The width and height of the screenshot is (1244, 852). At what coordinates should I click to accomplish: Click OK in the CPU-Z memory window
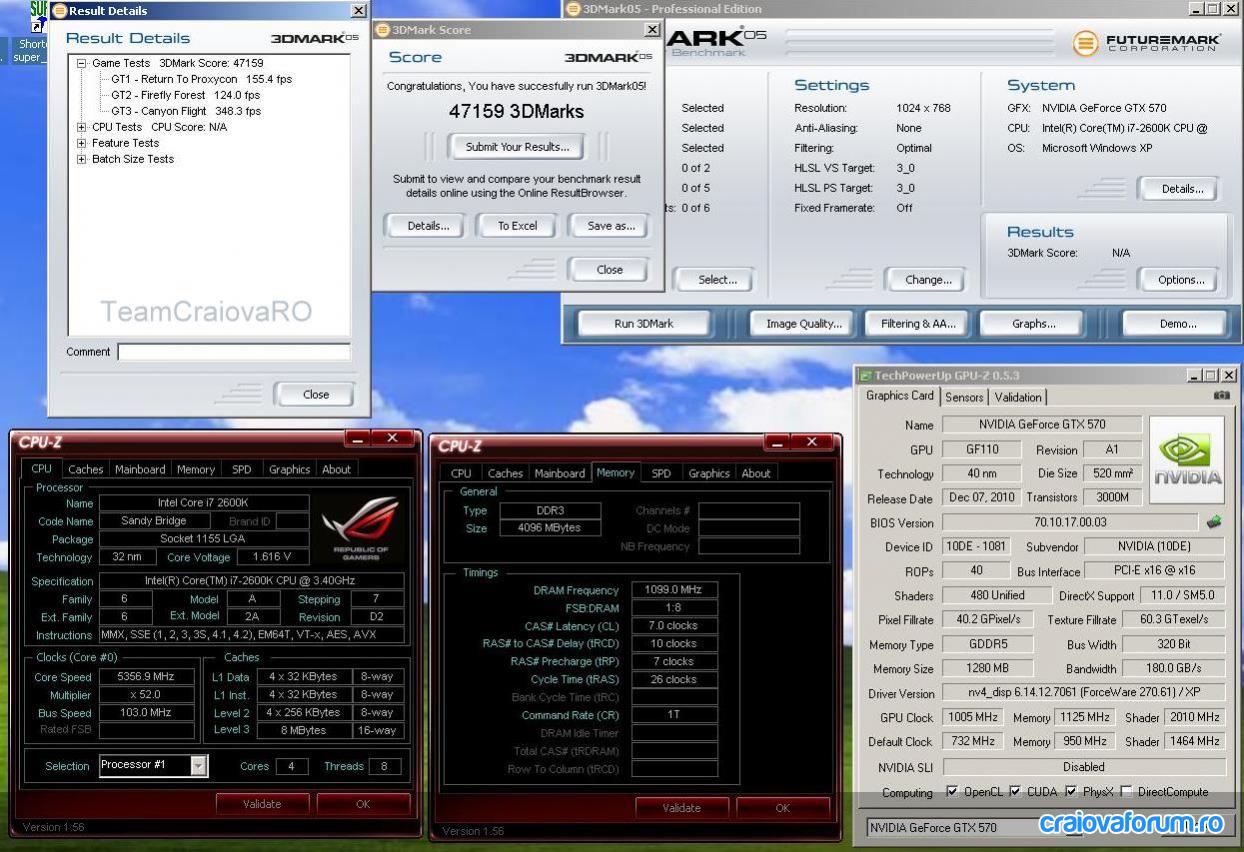(x=782, y=808)
